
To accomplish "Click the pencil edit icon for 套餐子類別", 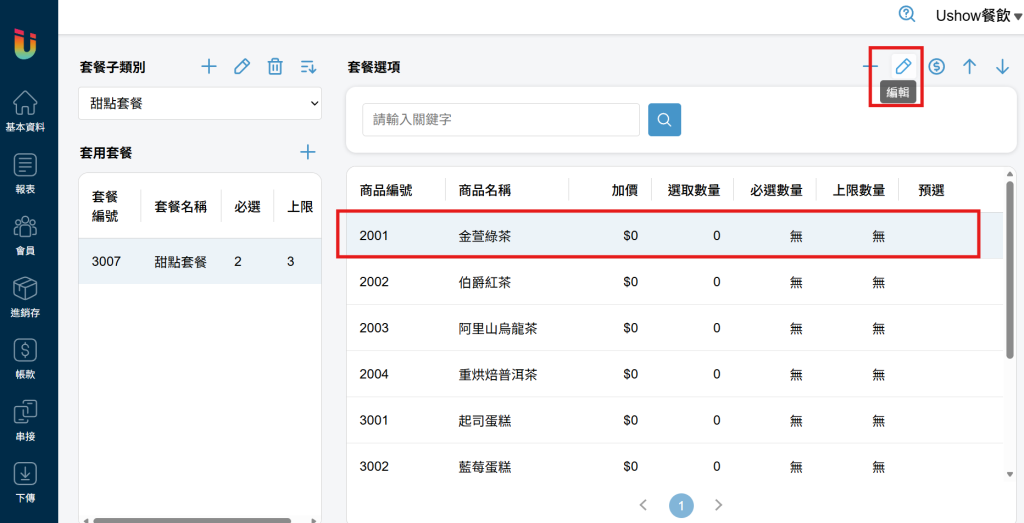I will (x=242, y=66).
